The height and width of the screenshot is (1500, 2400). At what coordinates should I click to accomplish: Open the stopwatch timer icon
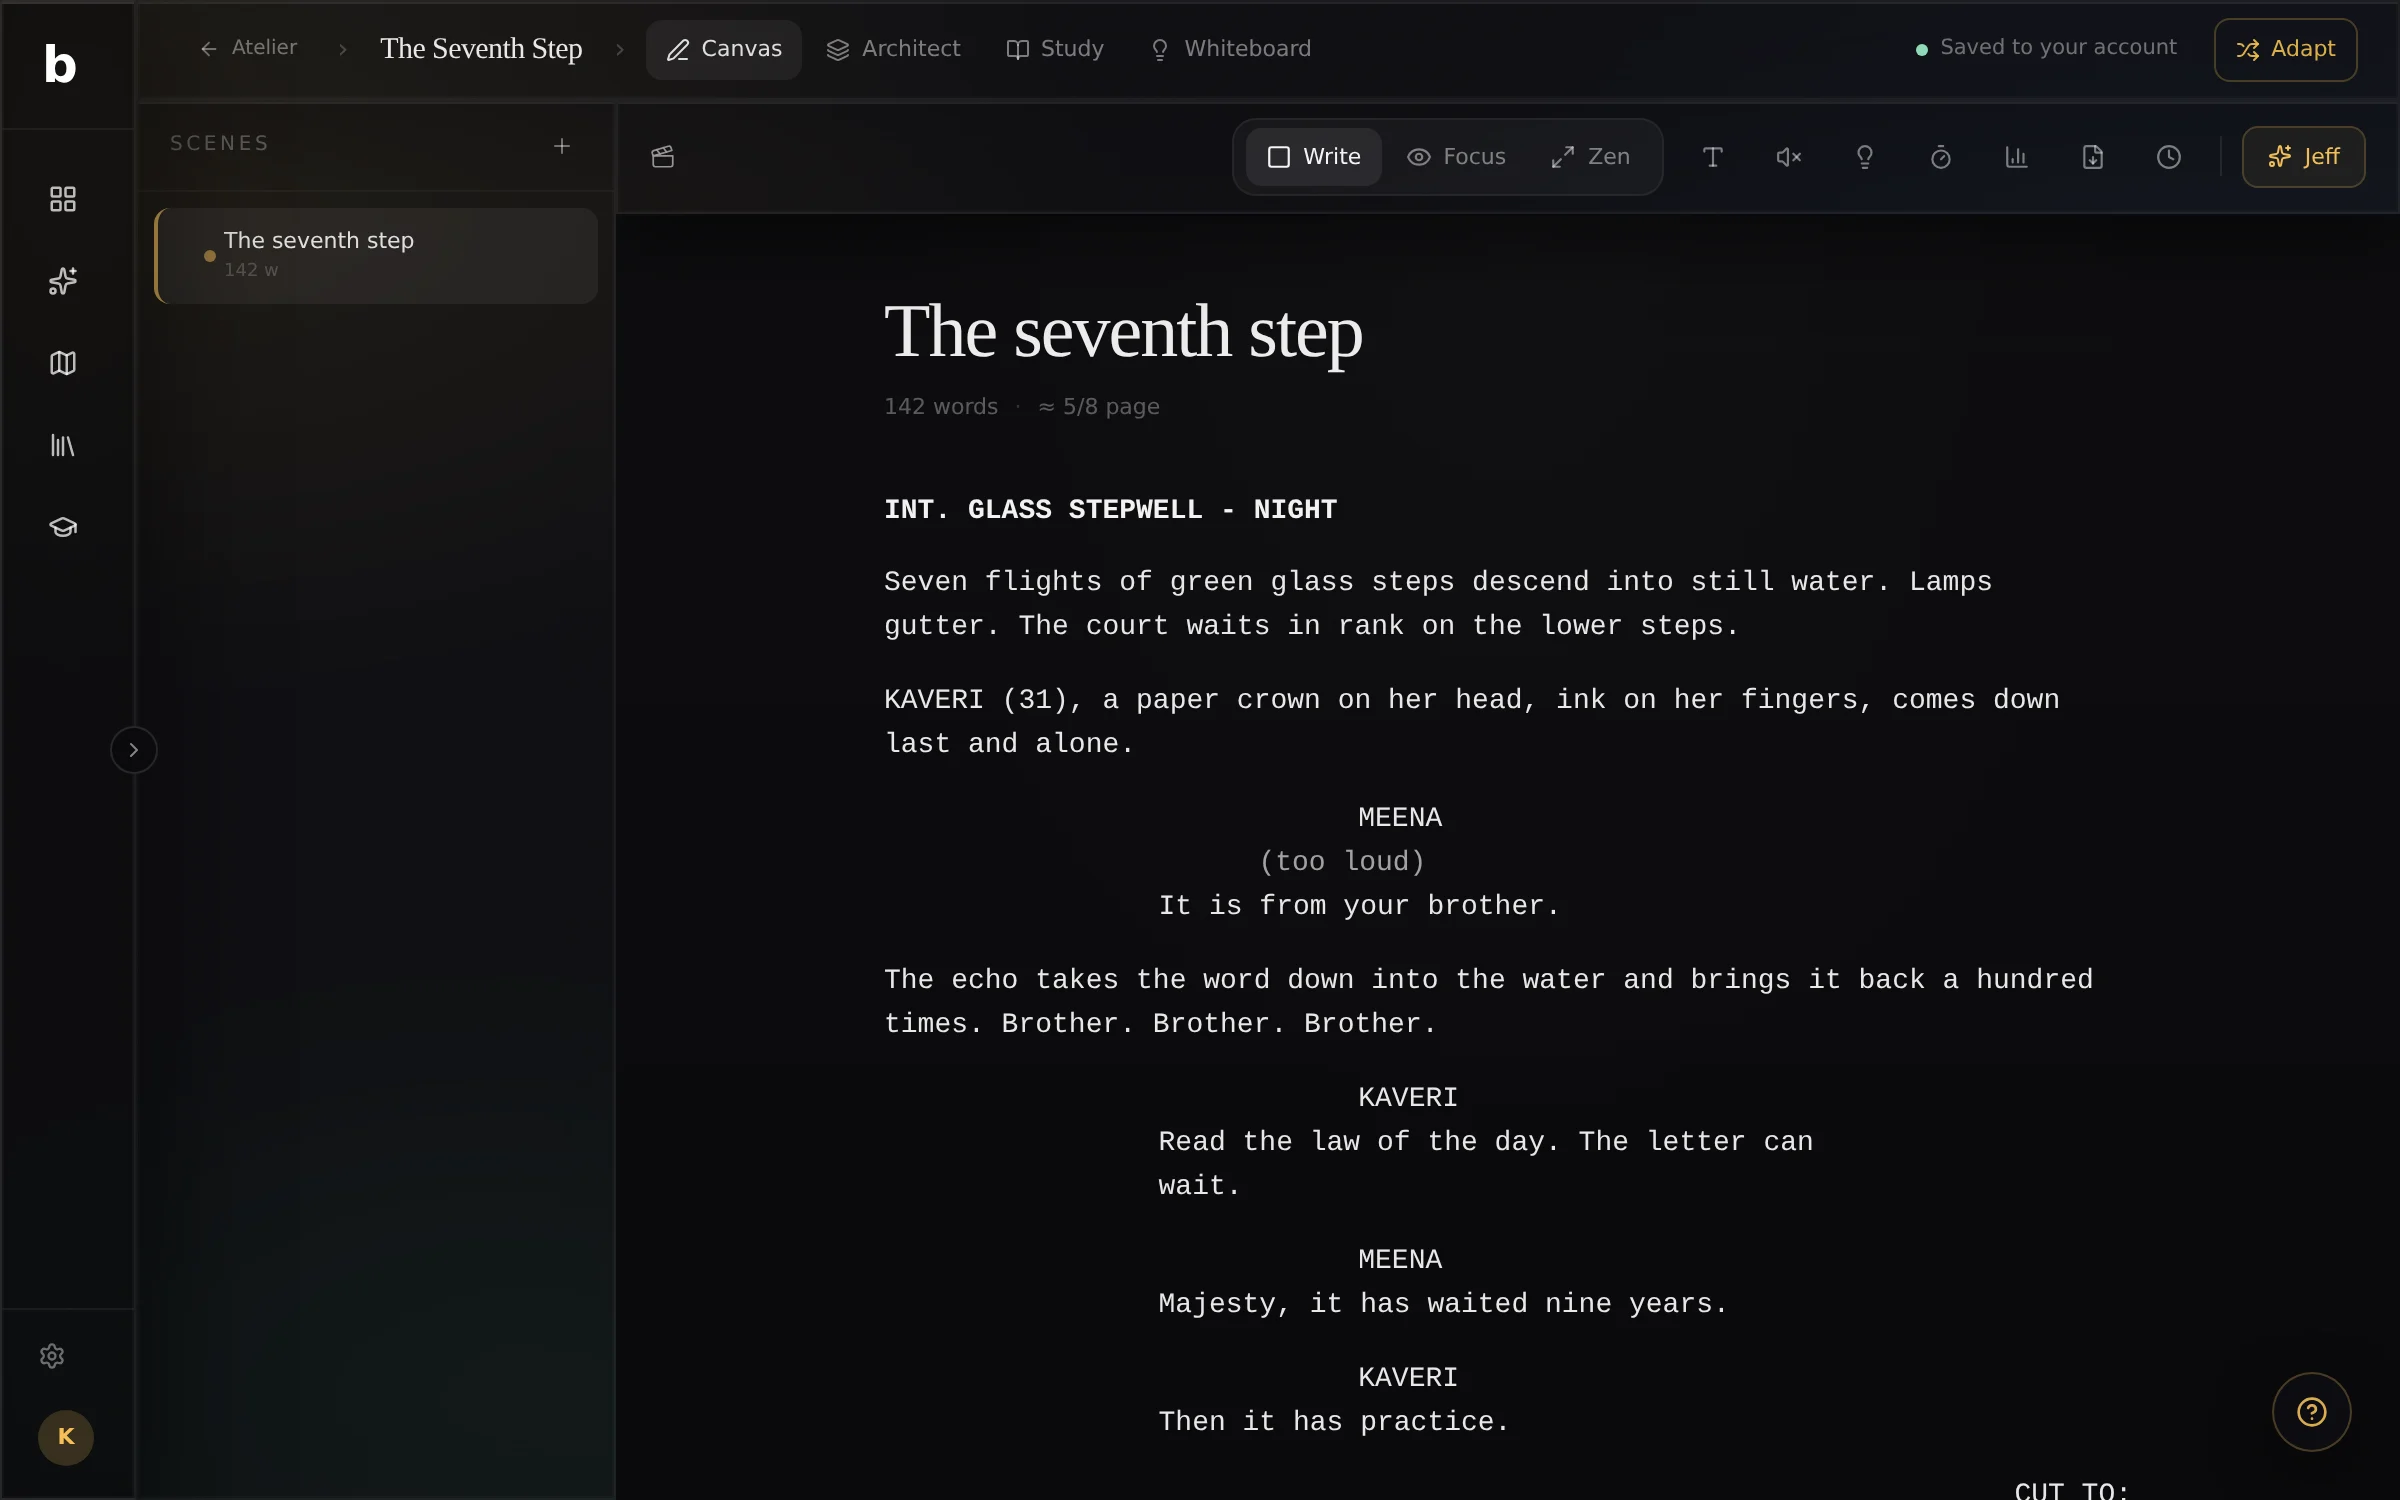(1940, 157)
